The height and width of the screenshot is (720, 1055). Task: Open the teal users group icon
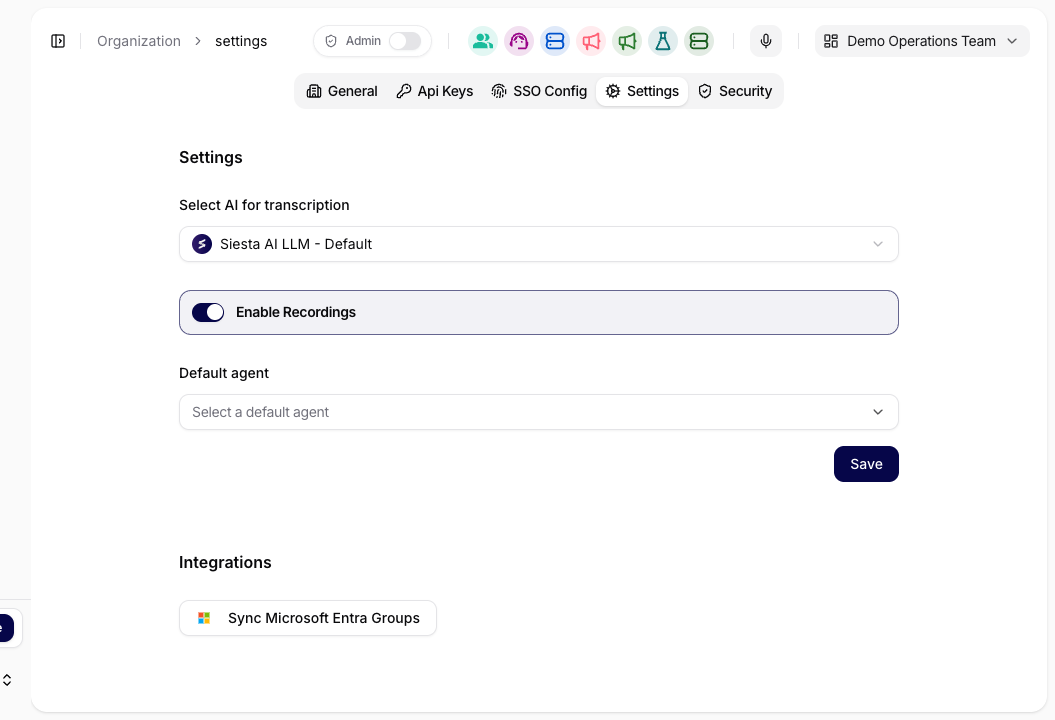pos(482,41)
